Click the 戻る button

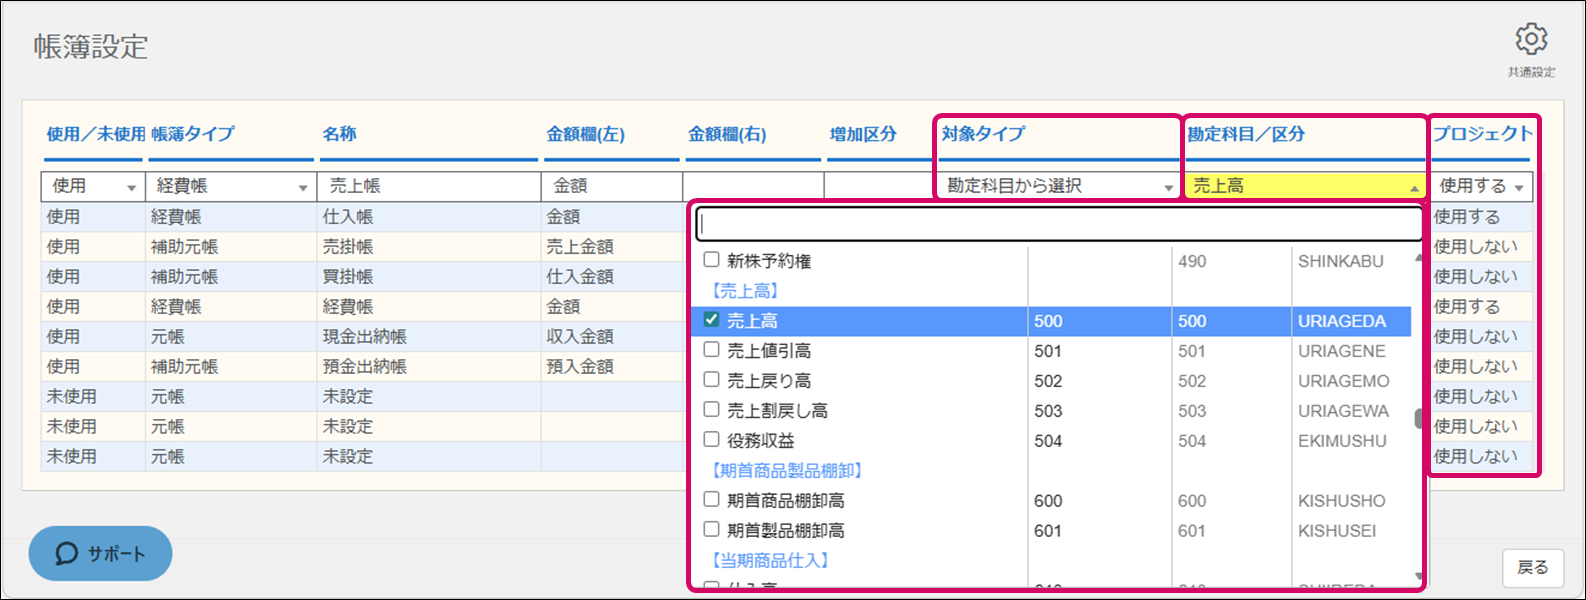pyautogui.click(x=1532, y=567)
